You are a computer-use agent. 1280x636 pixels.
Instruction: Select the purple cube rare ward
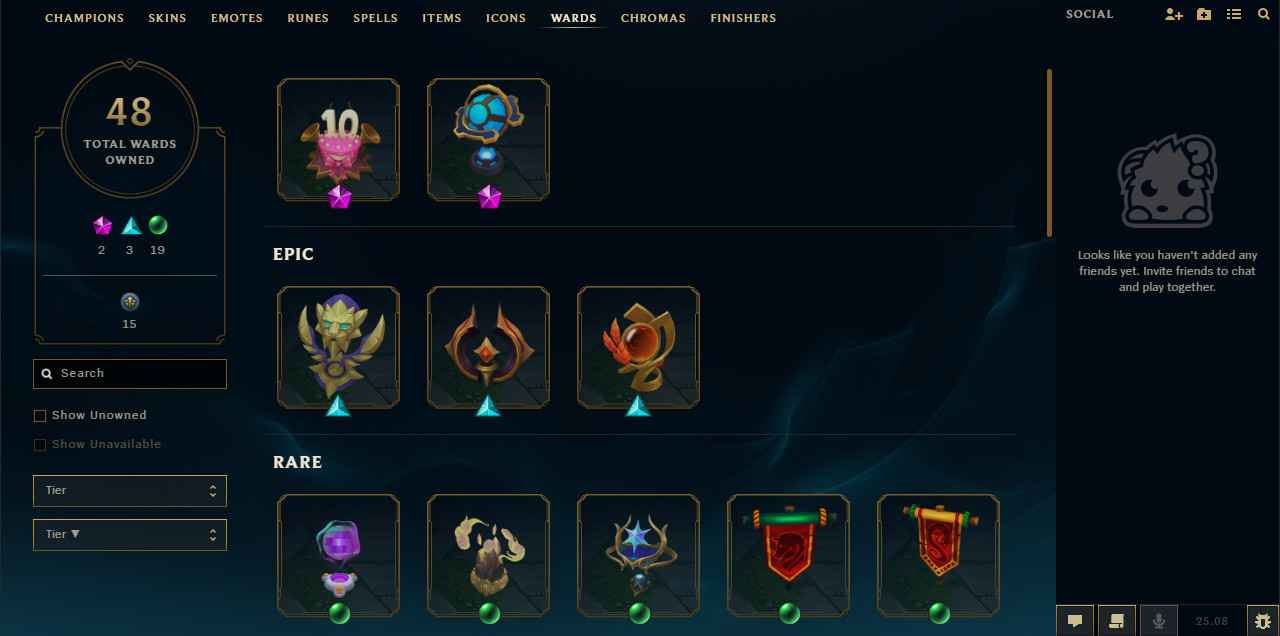tap(338, 556)
